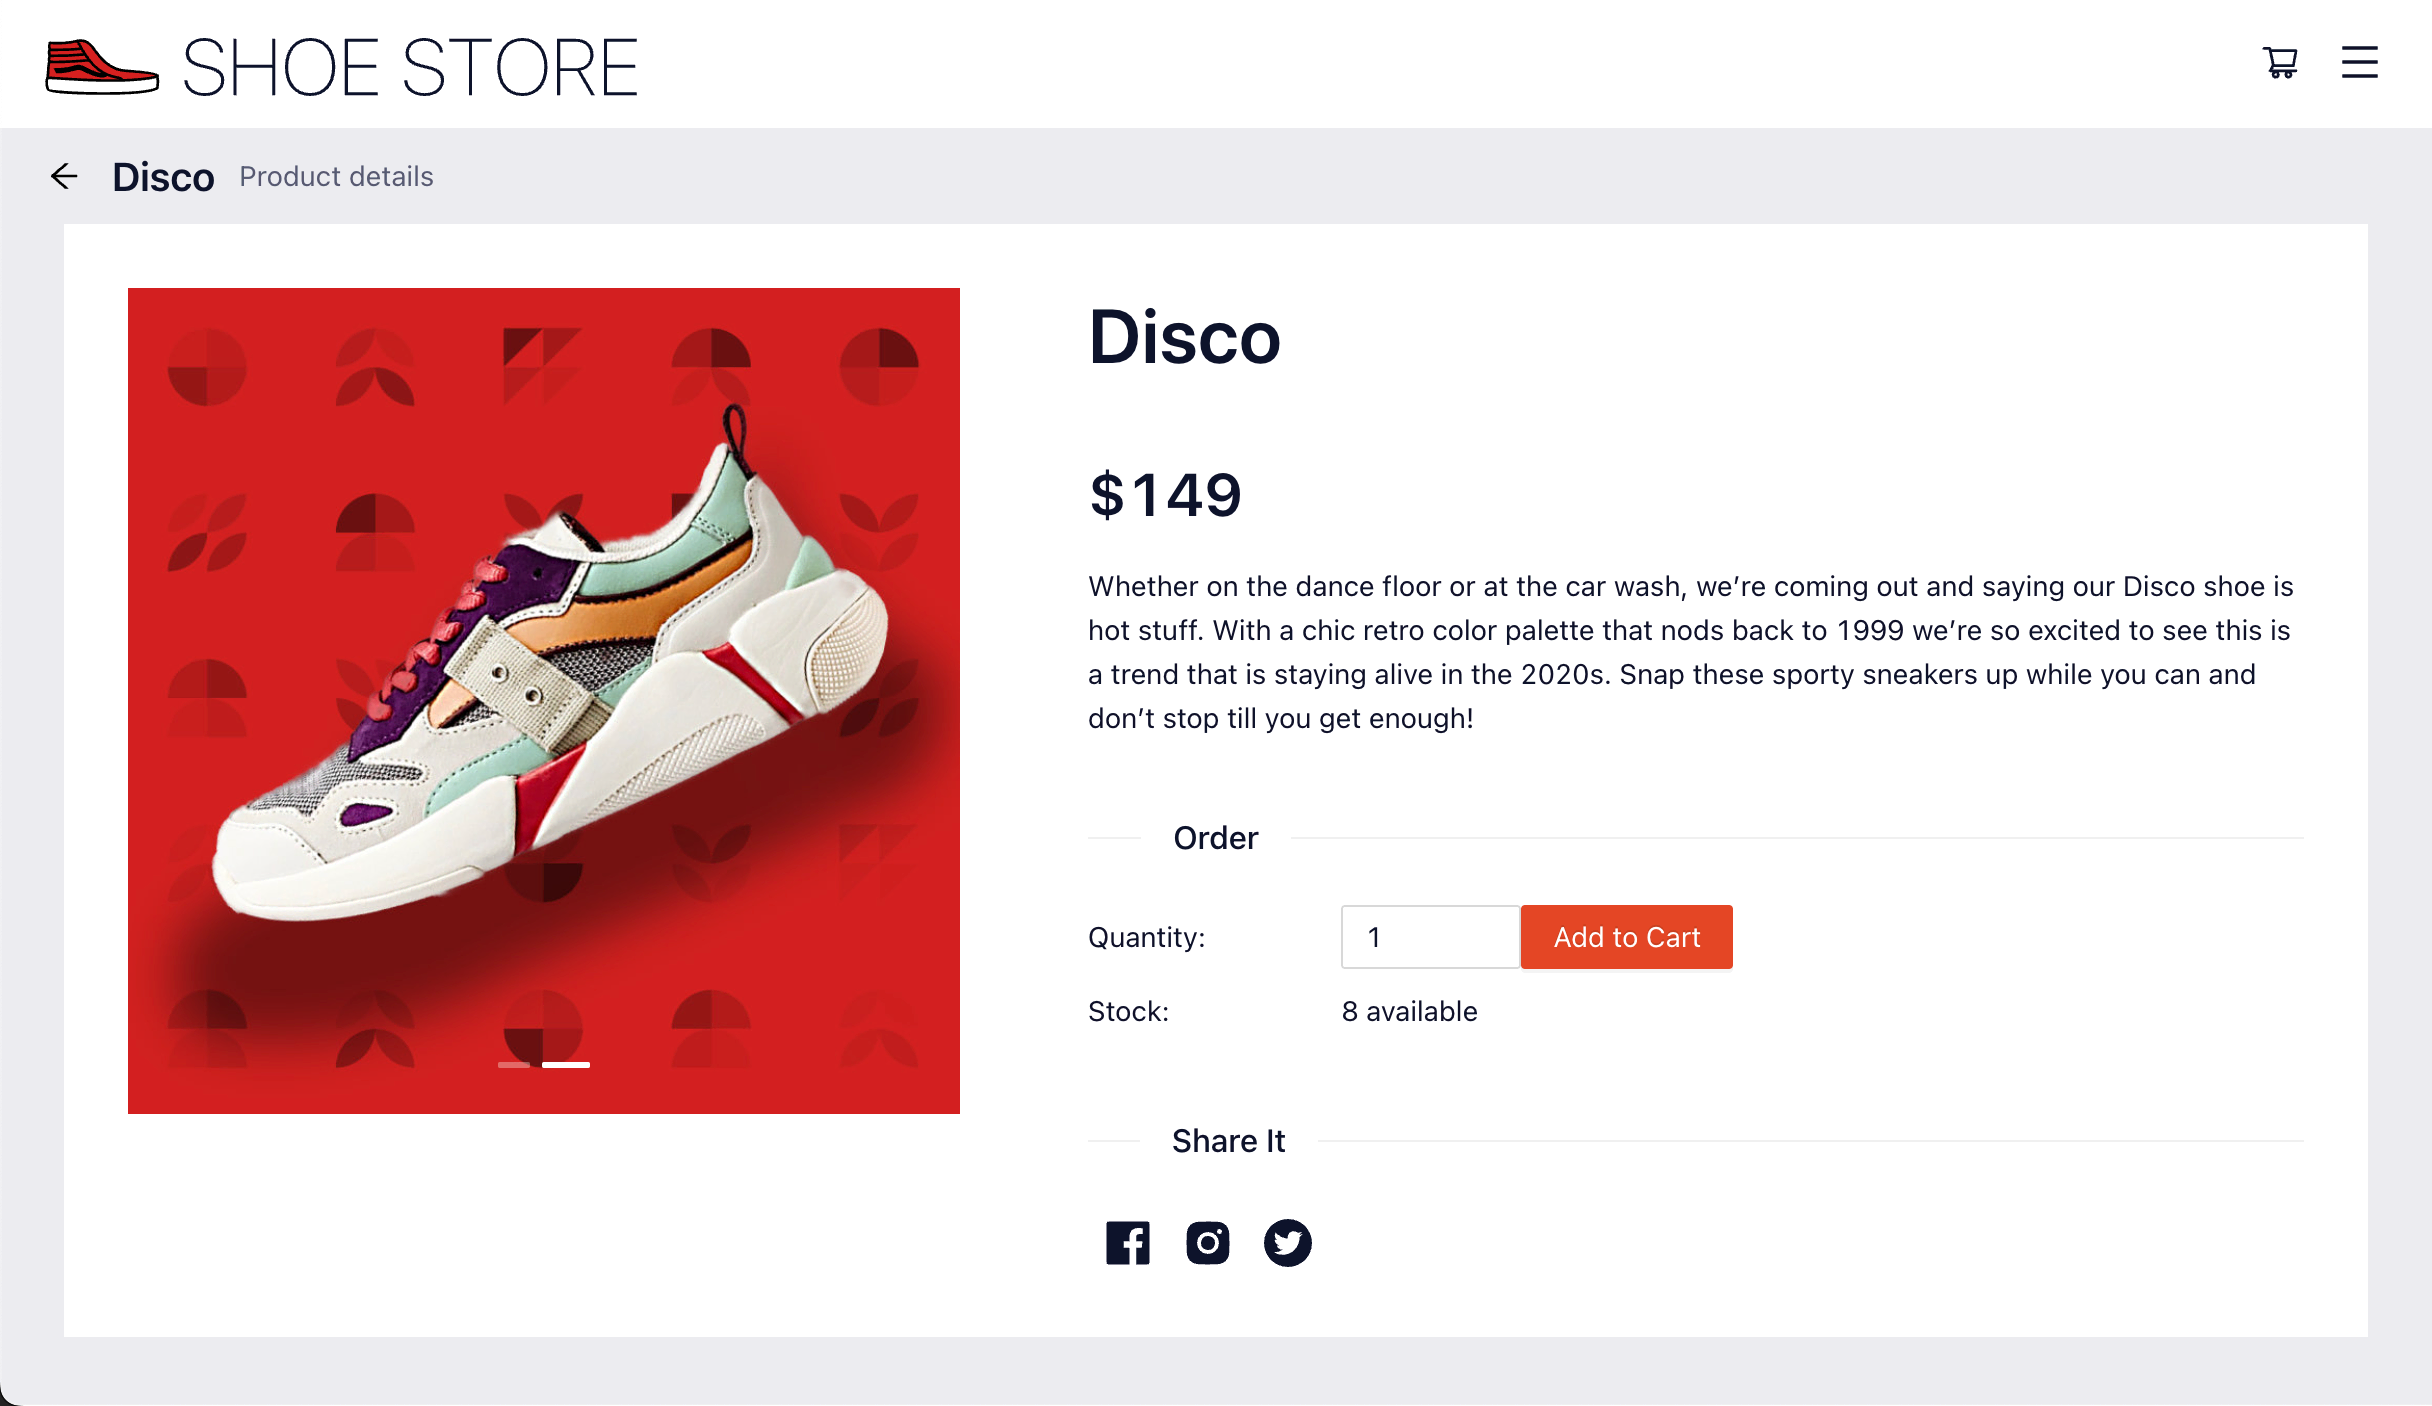Click the Order section heading
Image resolution: width=2432 pixels, height=1406 pixels.
(1215, 838)
